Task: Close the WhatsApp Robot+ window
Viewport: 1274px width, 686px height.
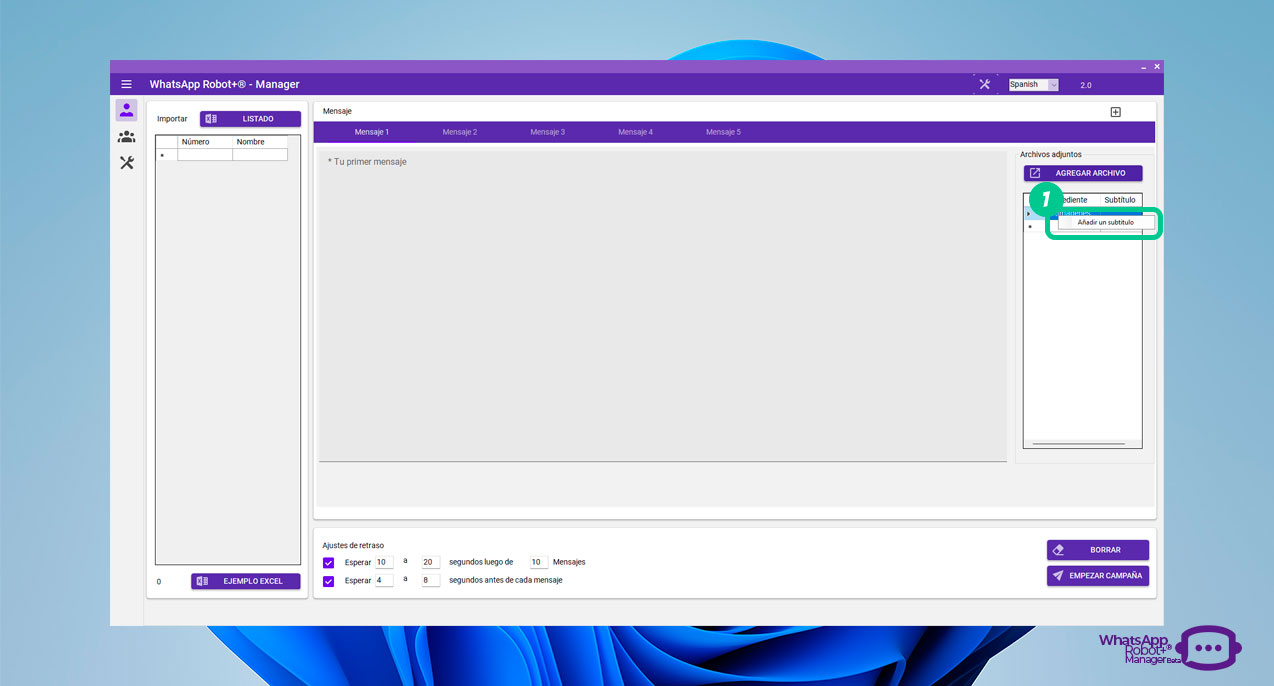Action: [1157, 67]
